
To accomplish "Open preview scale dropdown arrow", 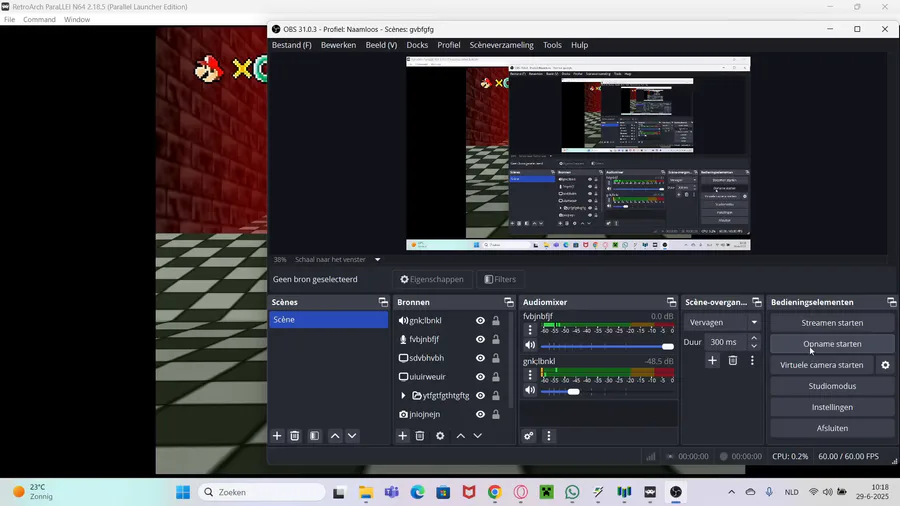I will (x=378, y=259).
